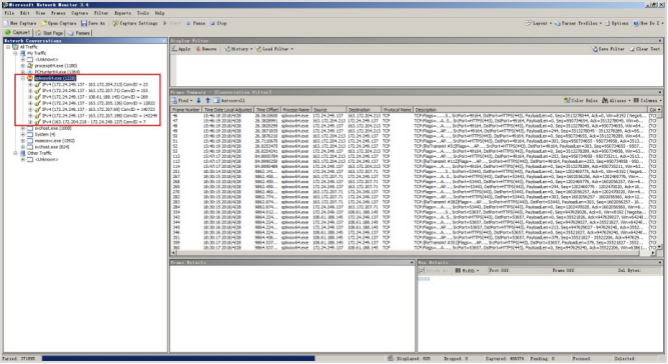Sort by the Time Offset column header

(268, 110)
